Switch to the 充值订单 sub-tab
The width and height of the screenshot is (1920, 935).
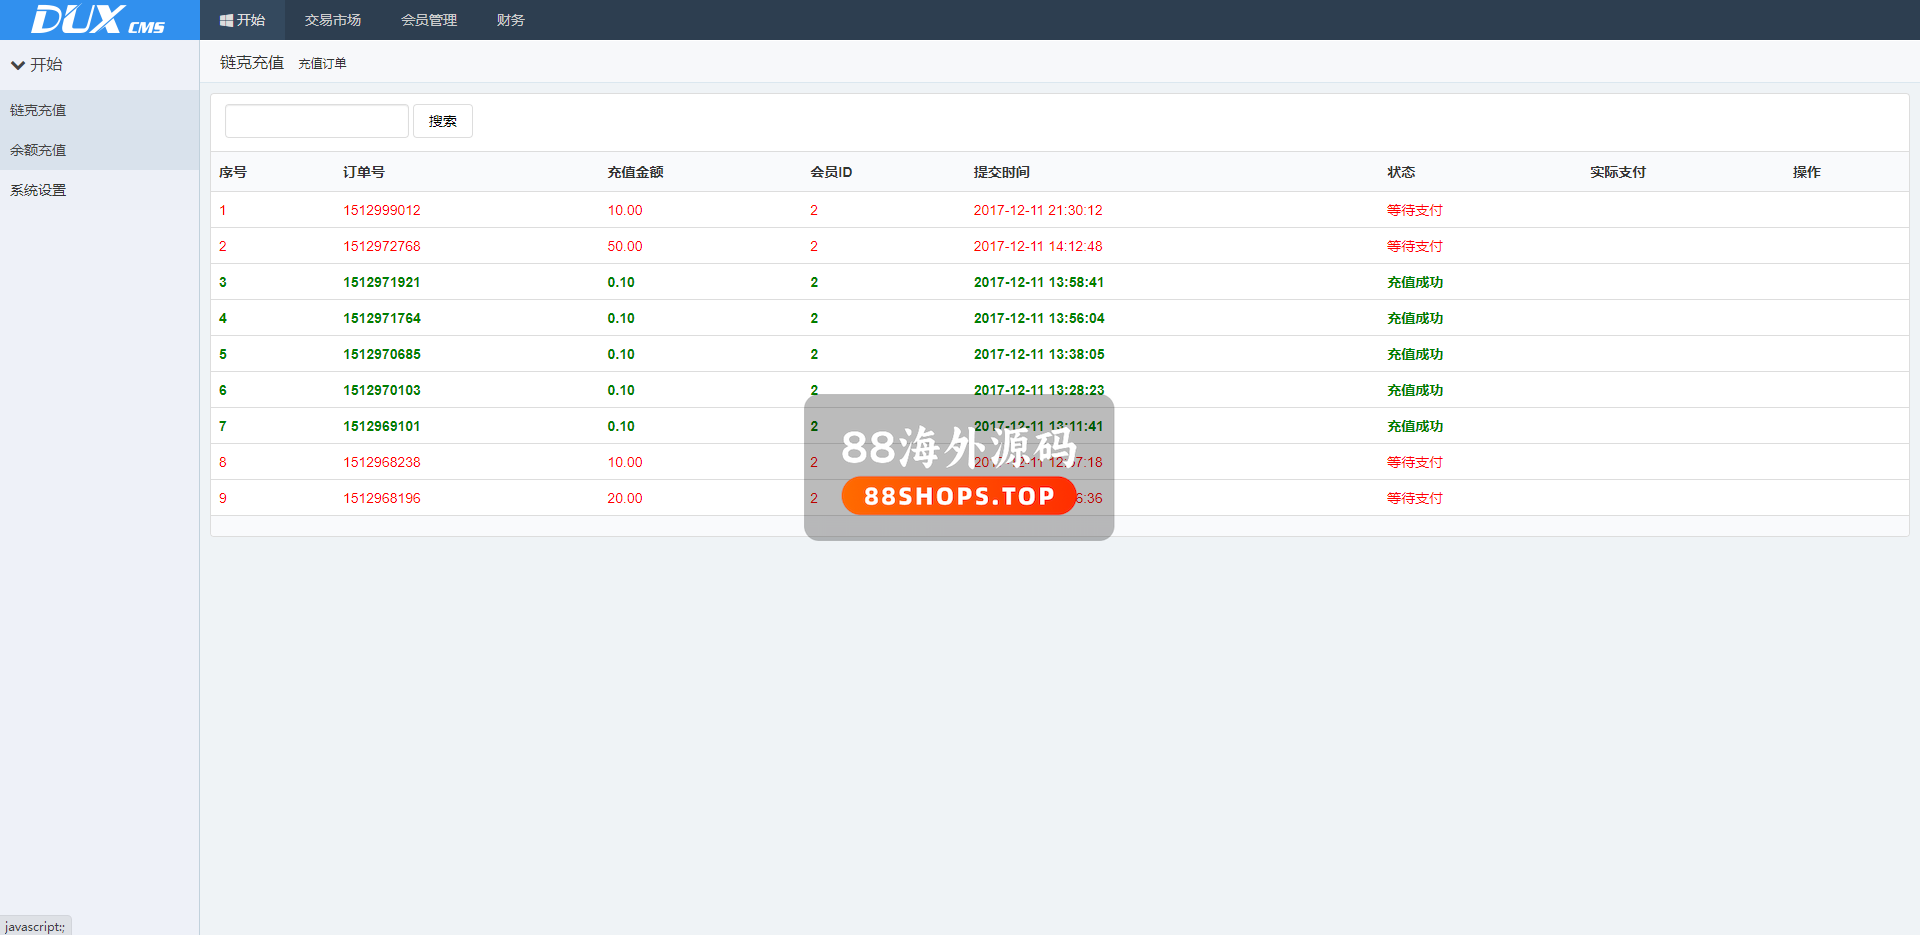click(322, 64)
